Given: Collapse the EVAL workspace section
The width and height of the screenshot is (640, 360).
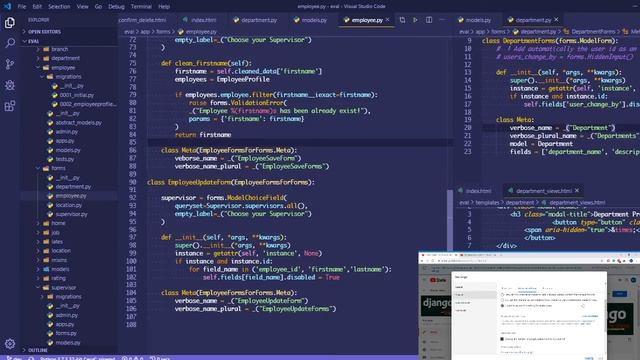Looking at the screenshot, I should (x=33, y=41).
